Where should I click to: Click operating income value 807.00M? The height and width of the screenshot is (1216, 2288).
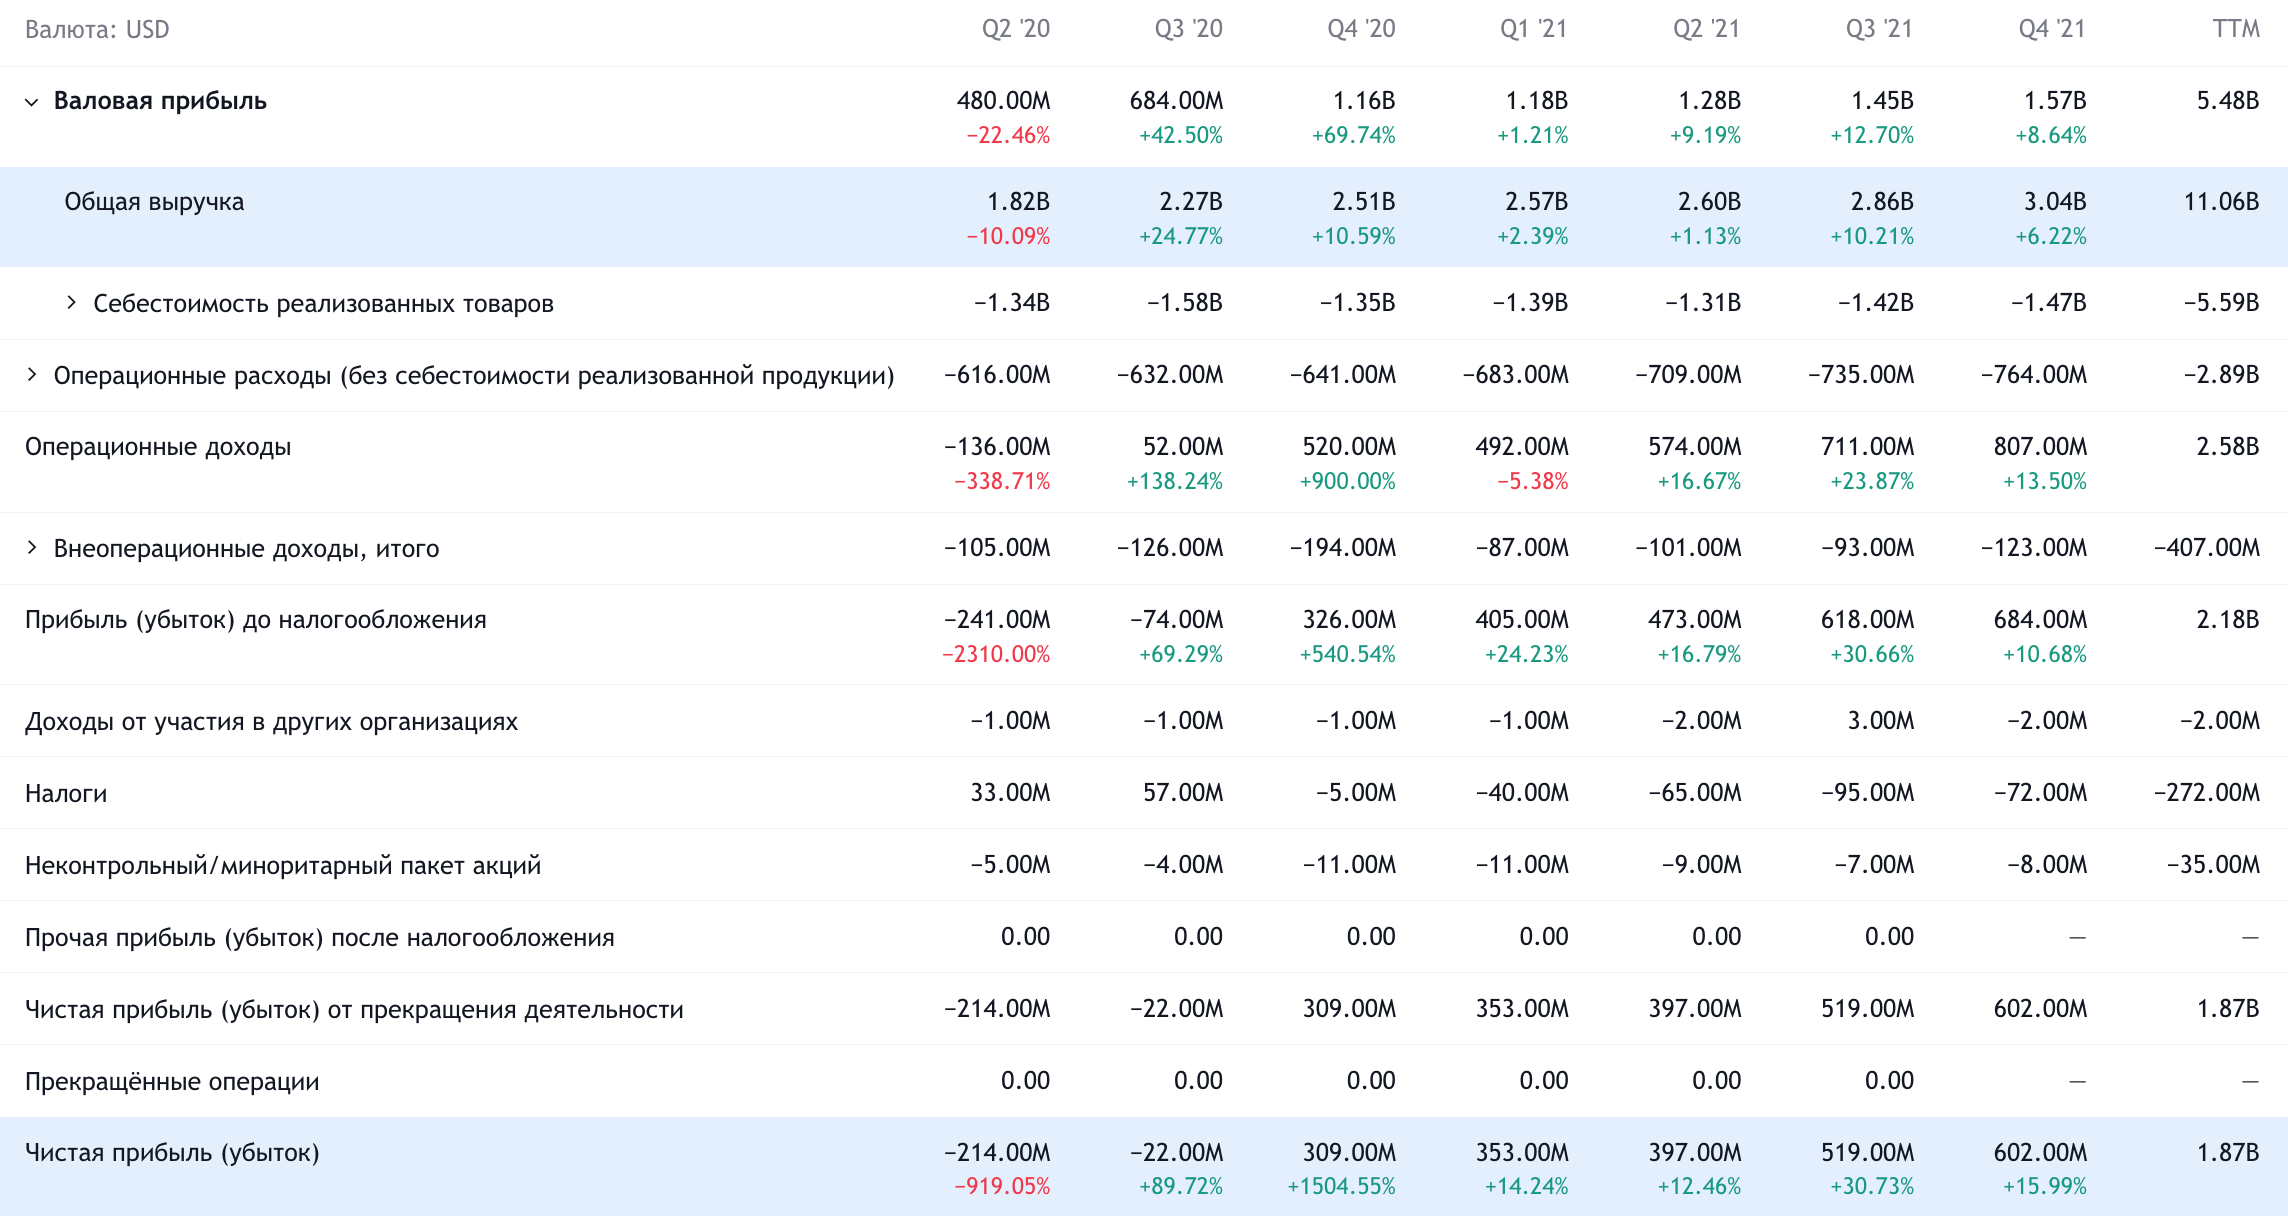2040,447
